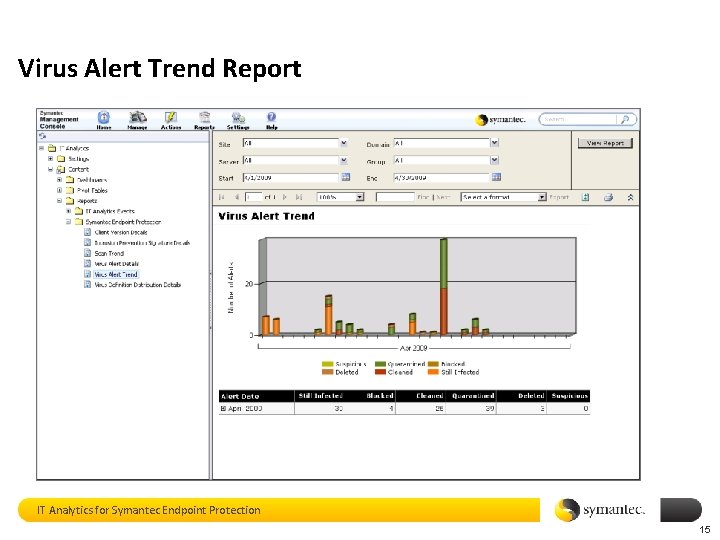Select Intrusion Prevention Signature Details report
The width and height of the screenshot is (720, 540).
point(142,242)
